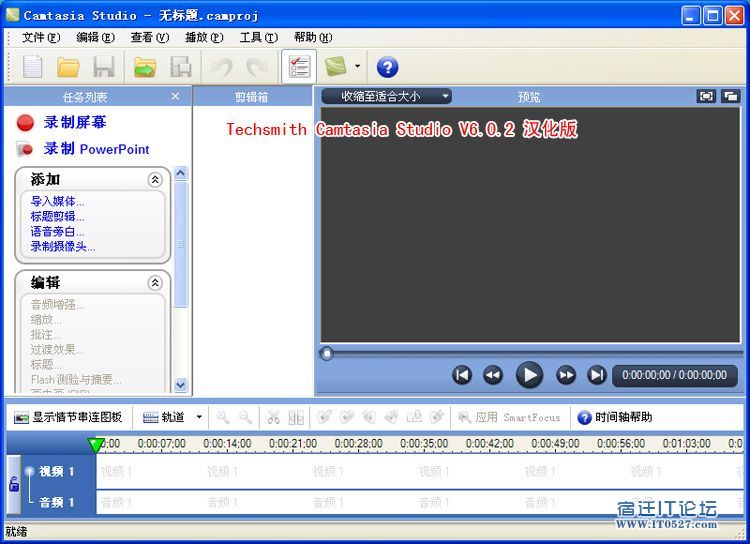The image size is (750, 544).
Task: Click the task list scrollbar down arrow
Action: [180, 385]
